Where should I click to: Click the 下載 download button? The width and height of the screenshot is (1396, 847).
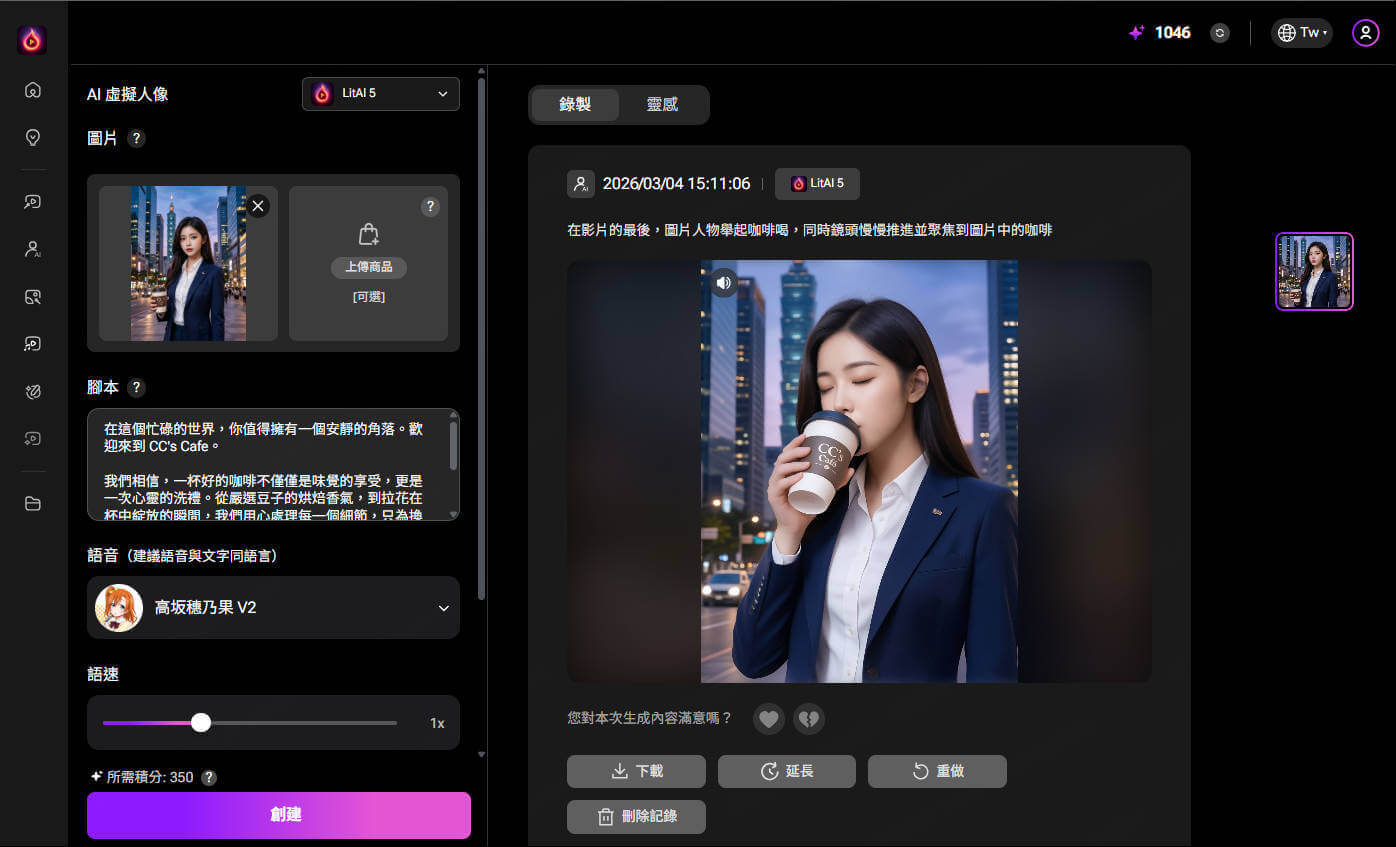pos(636,771)
